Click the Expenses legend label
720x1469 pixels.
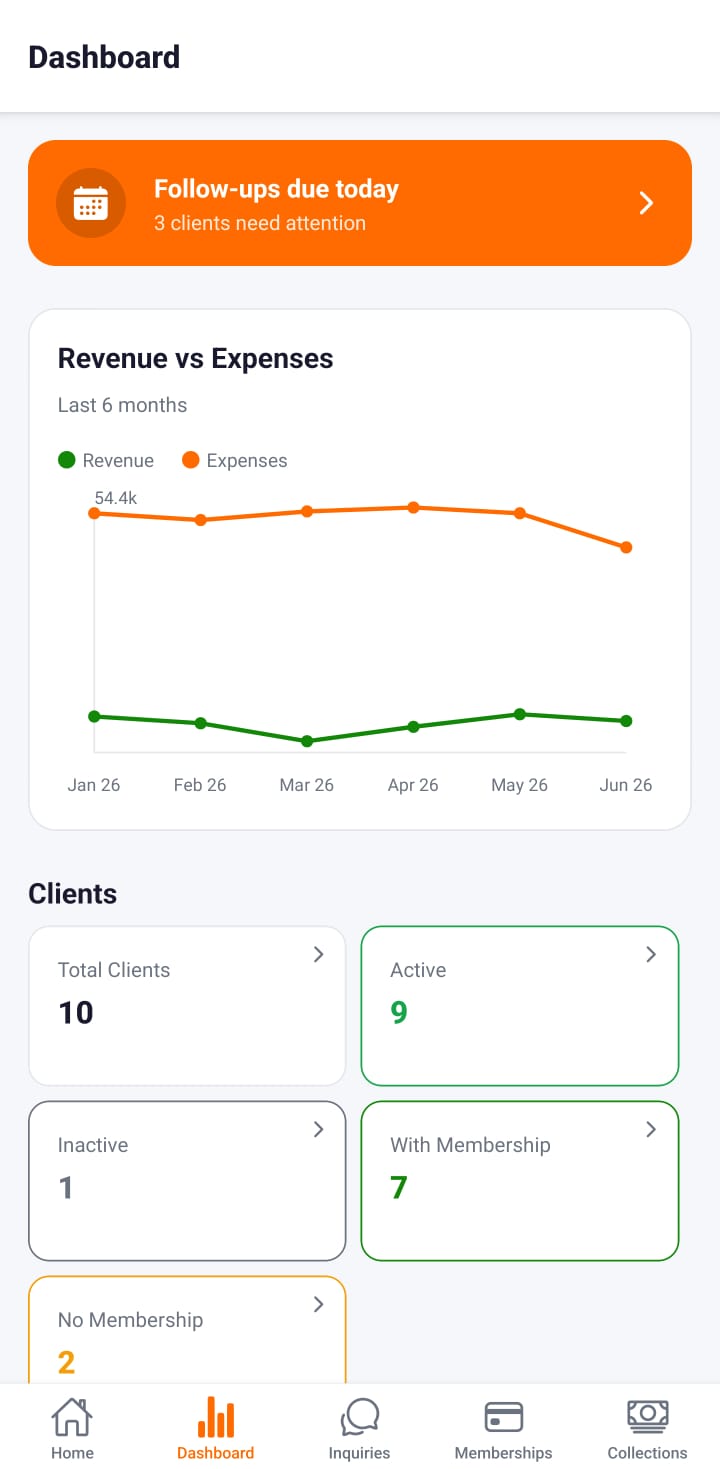tap(247, 461)
